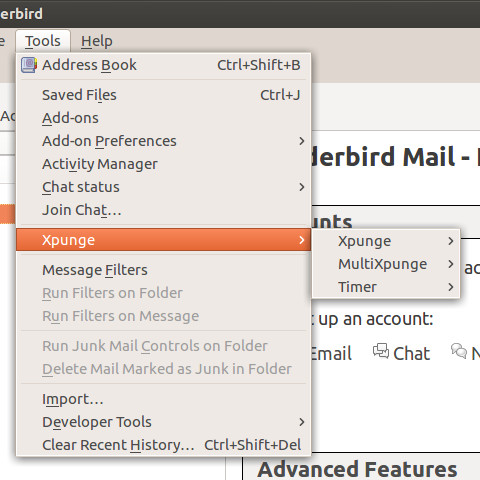480x480 pixels.
Task: Open the Help menu
Action: pos(97,41)
